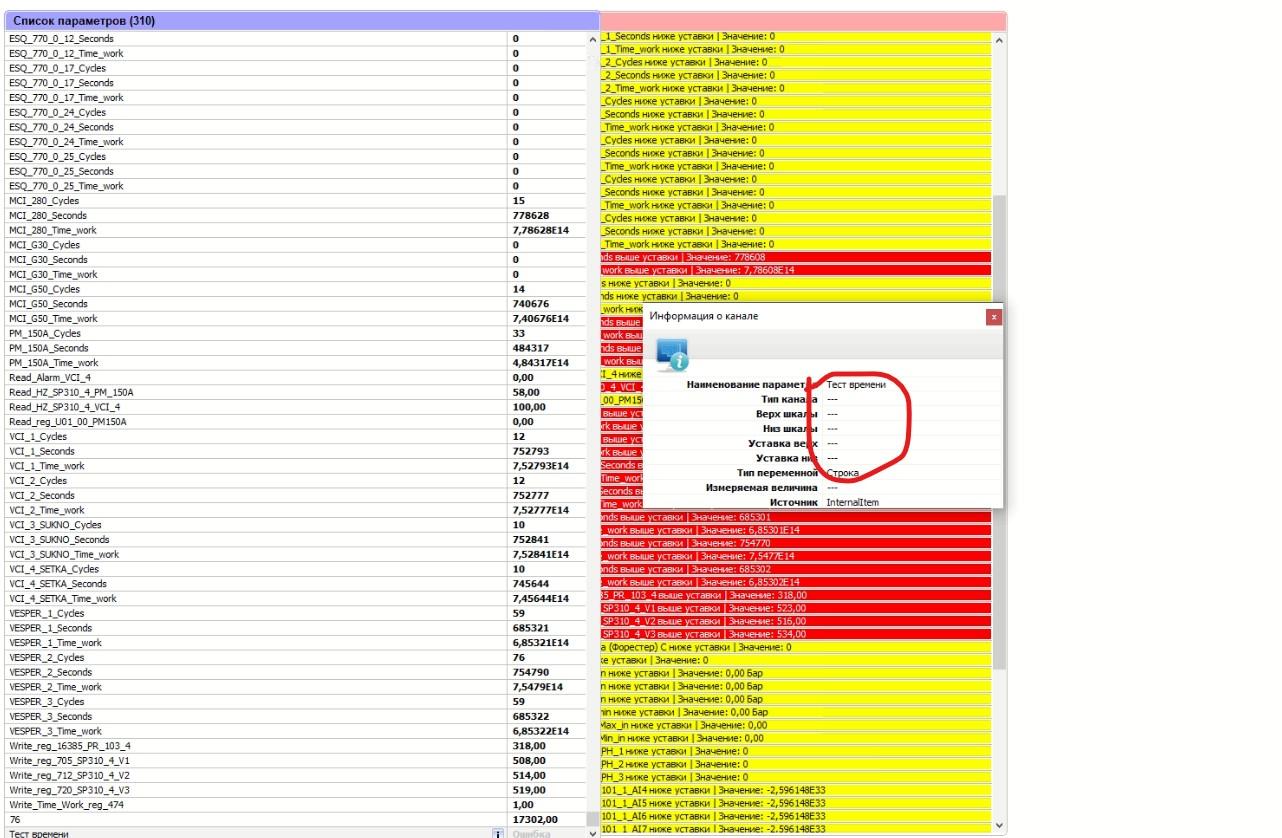This screenshot has height=838, width=1282.
Task: Click value 484317 of PM_150A_Seconds
Action: (530, 348)
